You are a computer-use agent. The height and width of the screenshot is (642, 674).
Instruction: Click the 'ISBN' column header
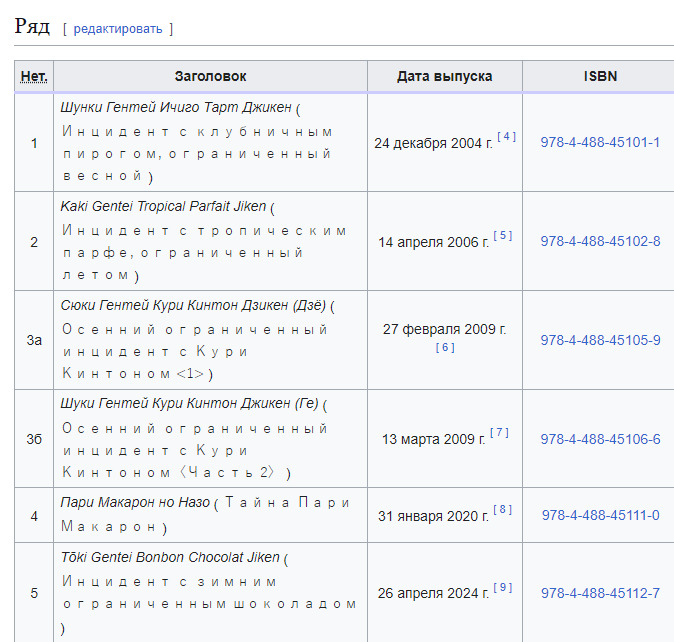600,76
